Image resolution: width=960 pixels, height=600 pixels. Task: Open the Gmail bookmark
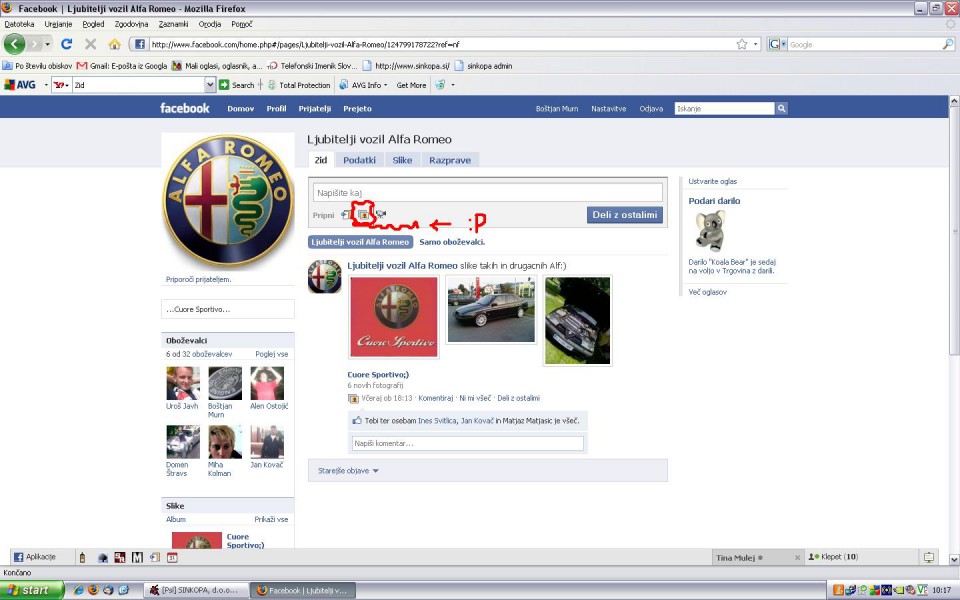[x=122, y=66]
